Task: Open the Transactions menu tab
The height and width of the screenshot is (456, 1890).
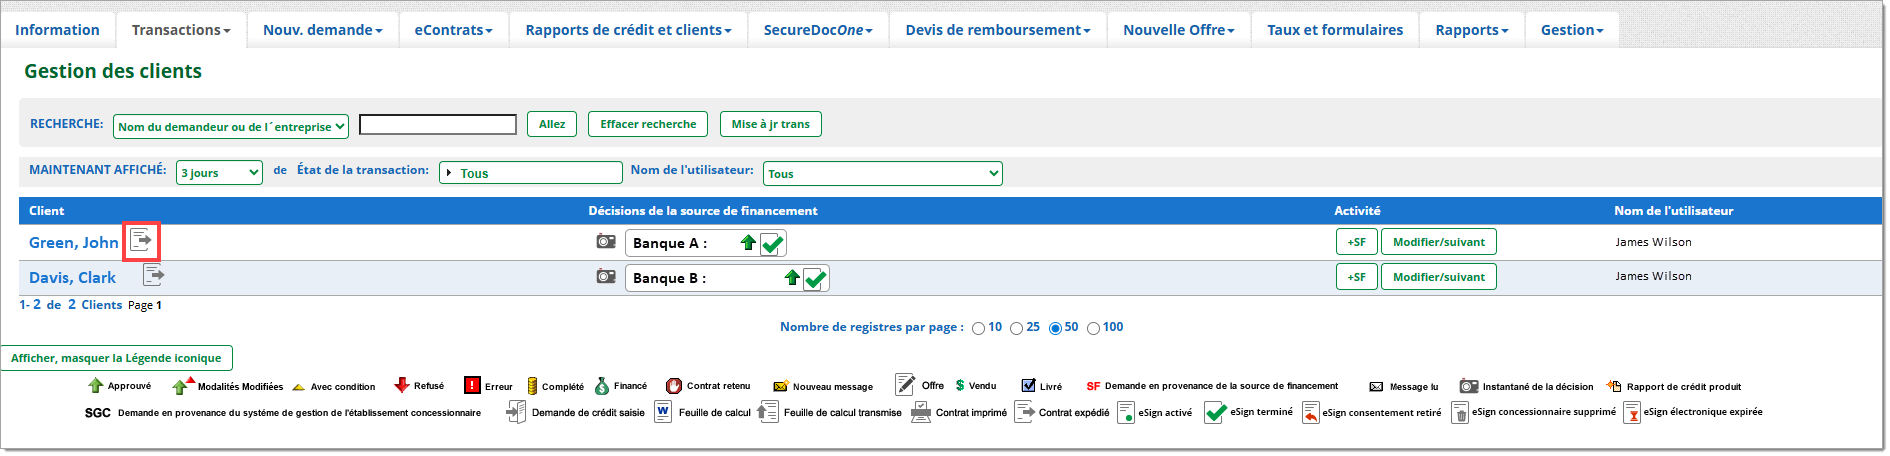Action: [x=181, y=30]
